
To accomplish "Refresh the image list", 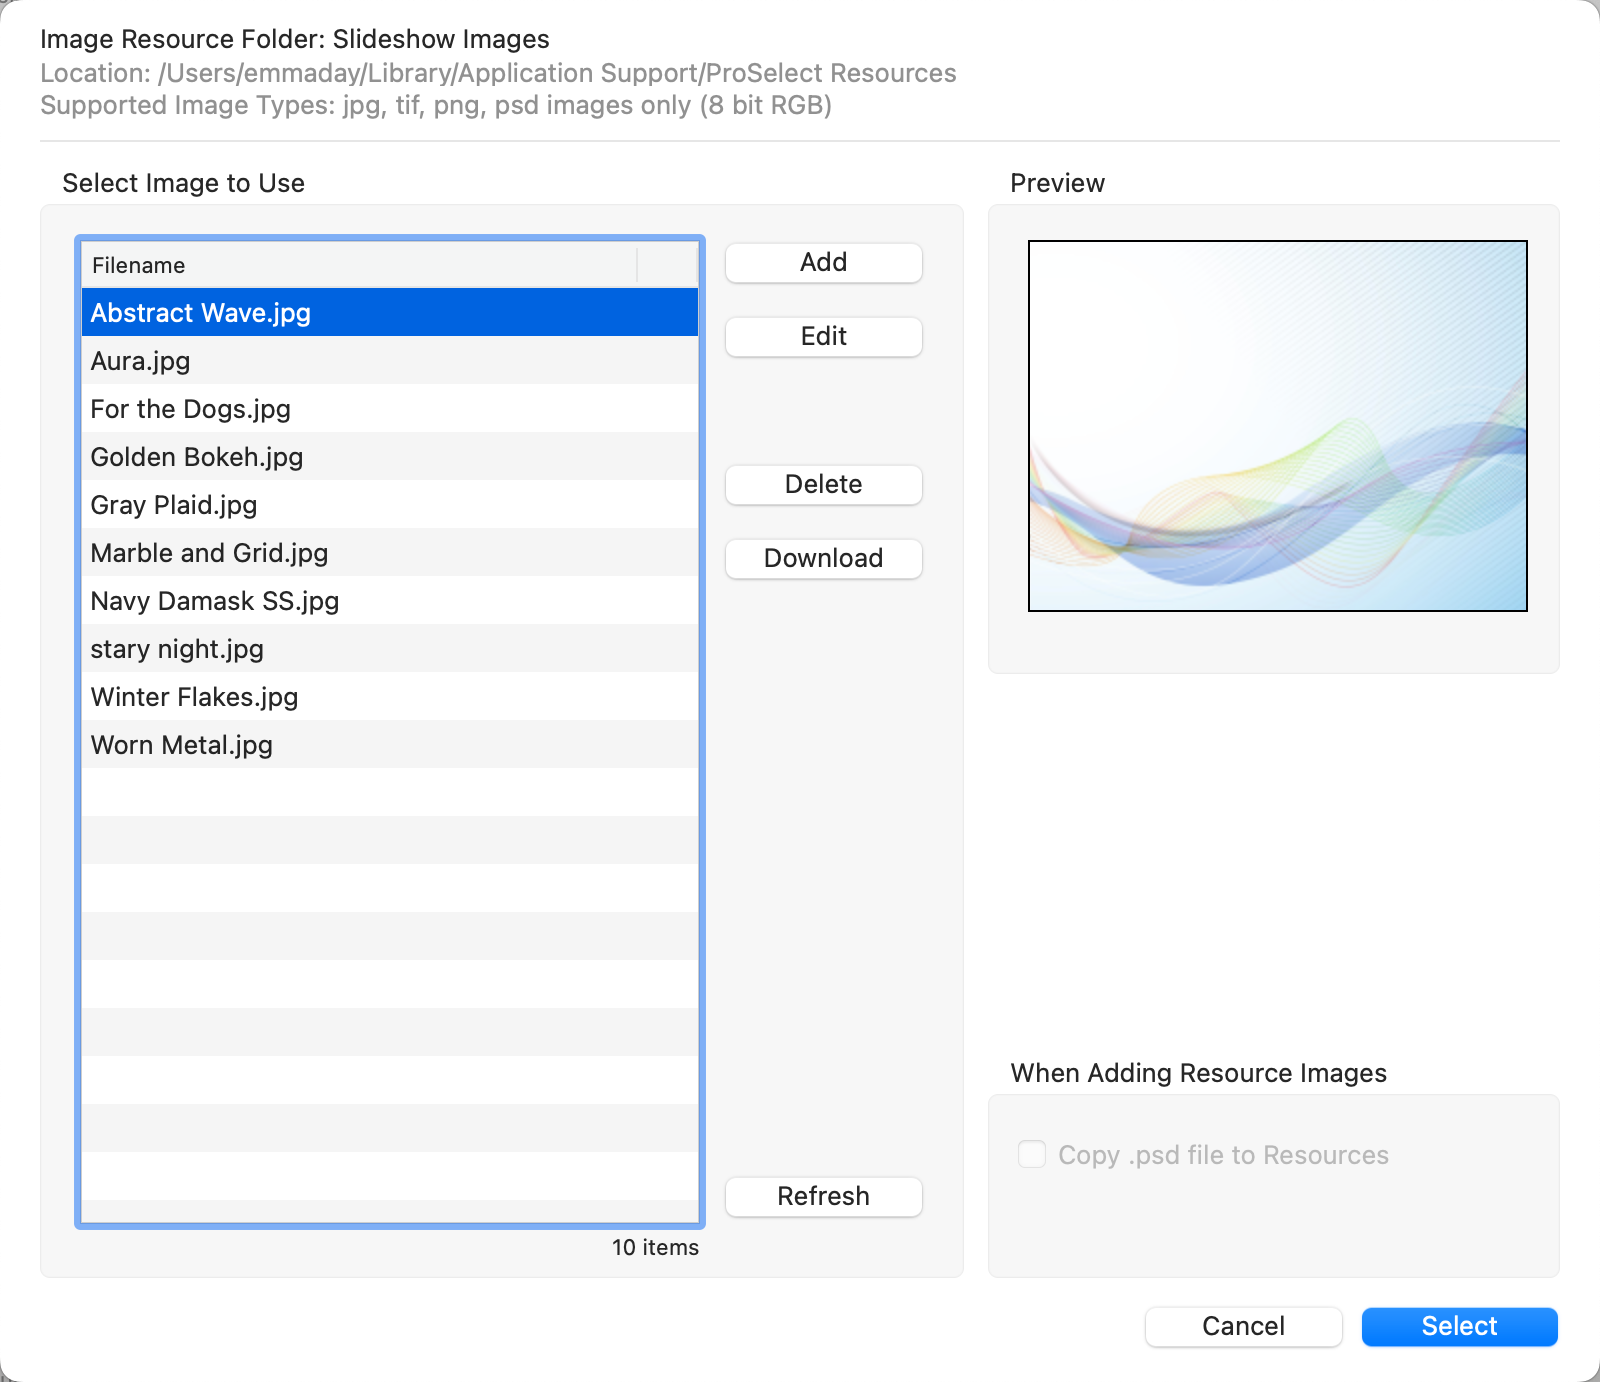I will click(823, 1197).
